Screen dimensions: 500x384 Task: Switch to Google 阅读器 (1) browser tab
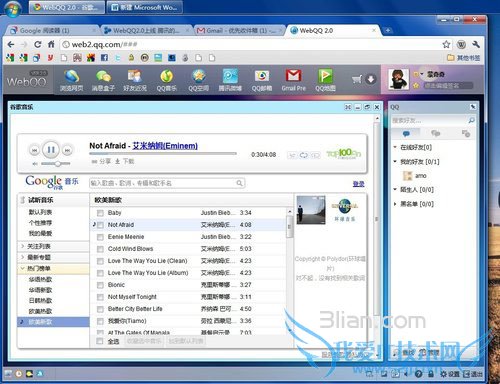pyautogui.click(x=52, y=31)
